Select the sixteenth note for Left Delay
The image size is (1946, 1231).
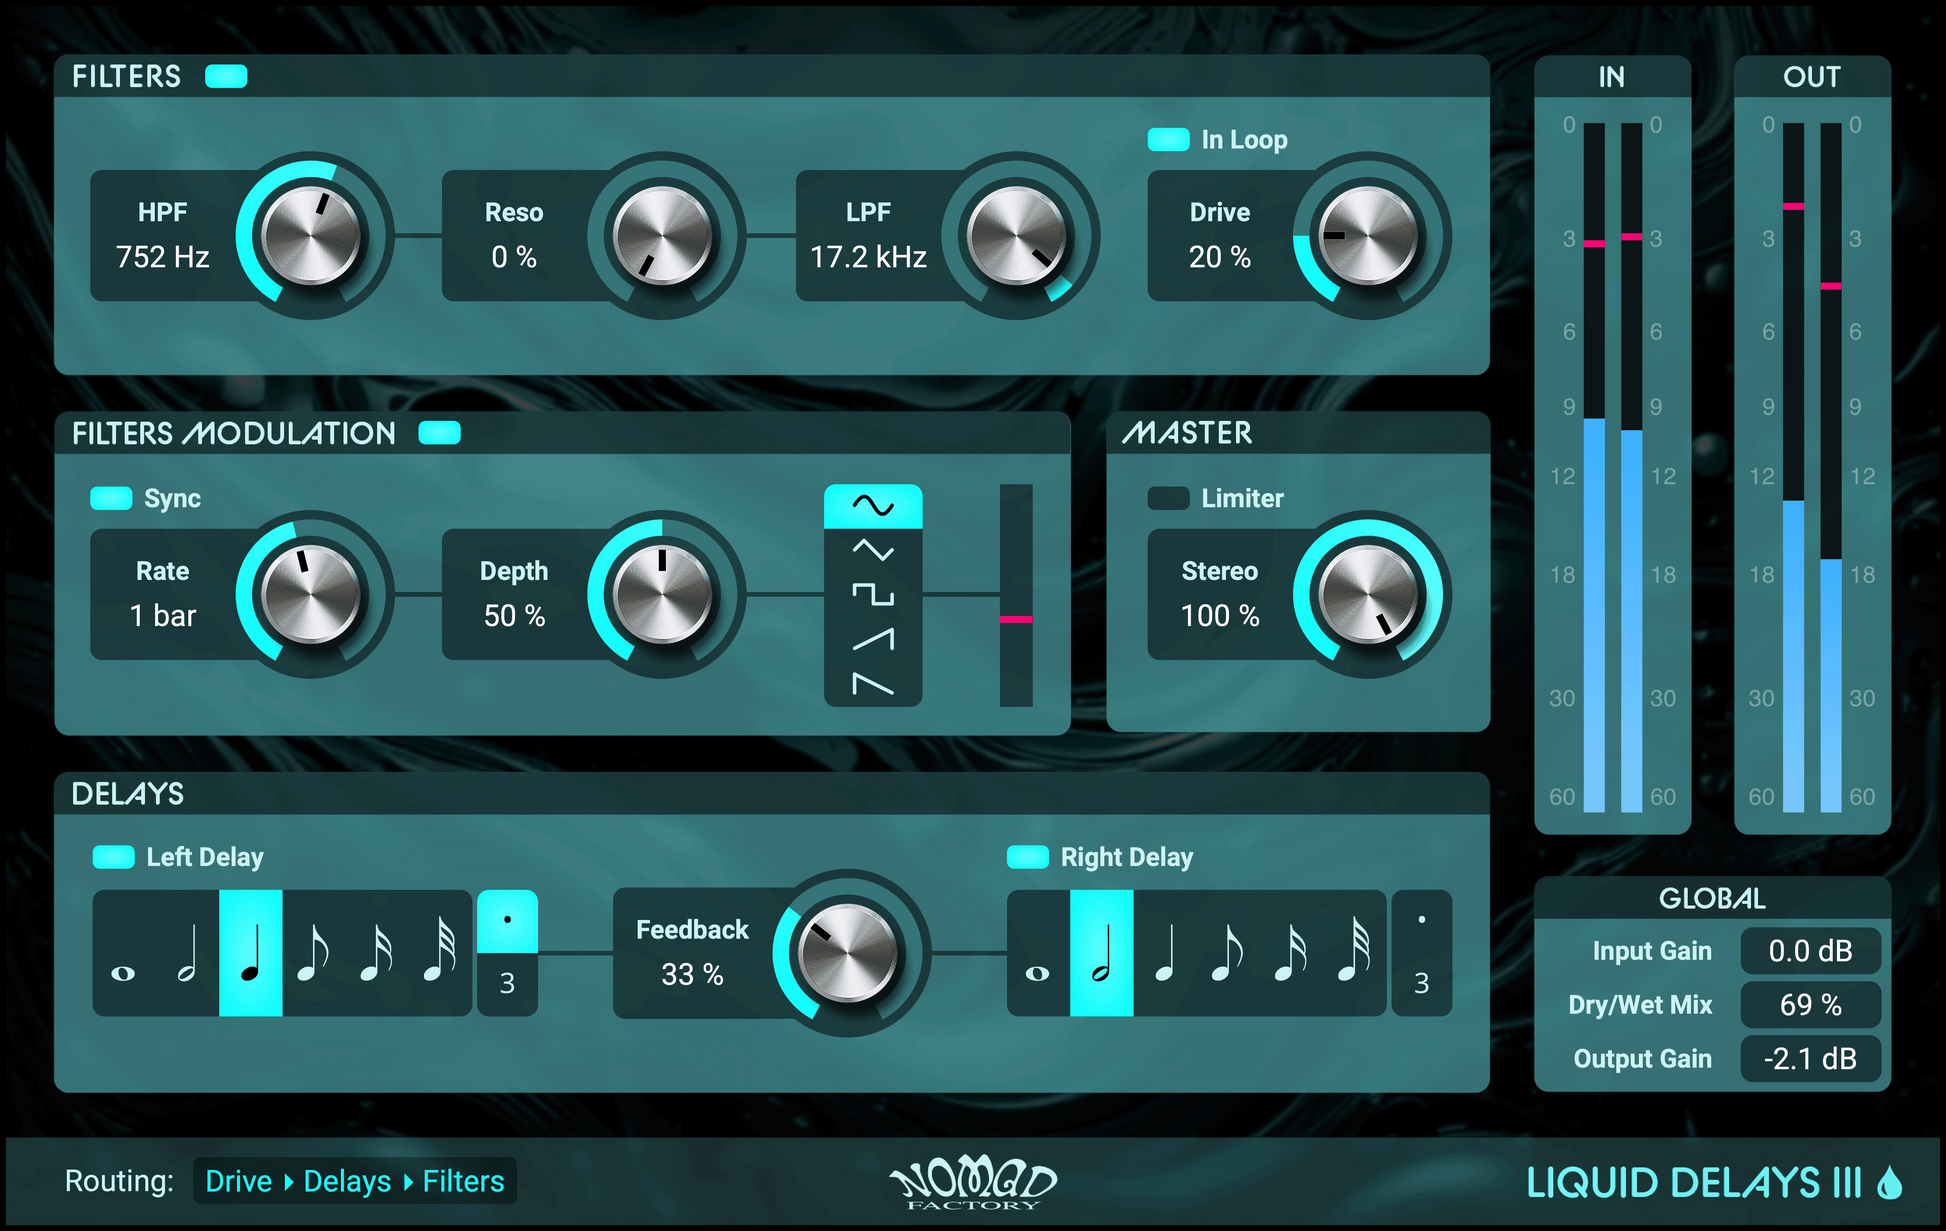click(x=377, y=950)
